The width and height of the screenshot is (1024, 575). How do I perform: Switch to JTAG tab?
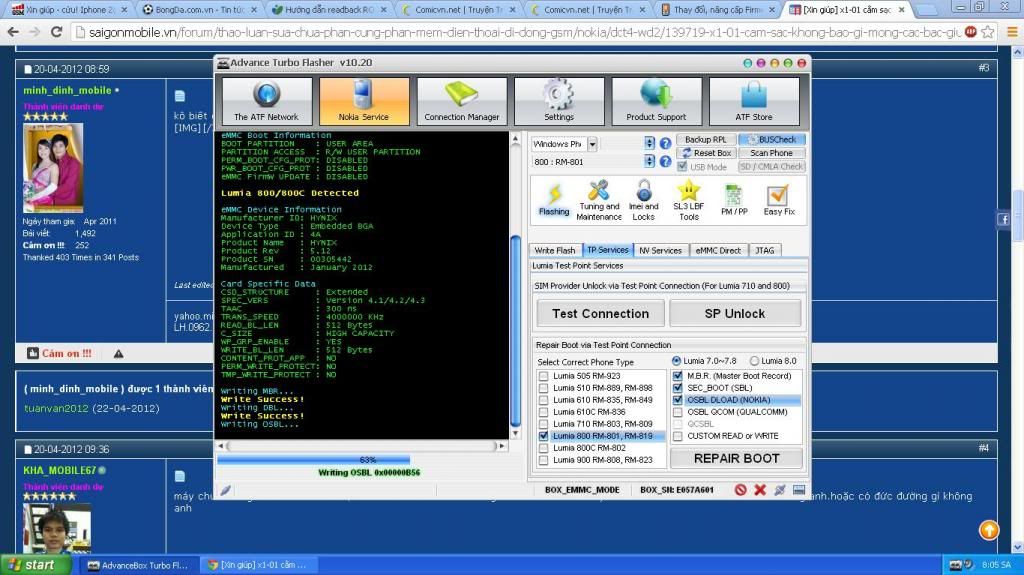(x=765, y=250)
